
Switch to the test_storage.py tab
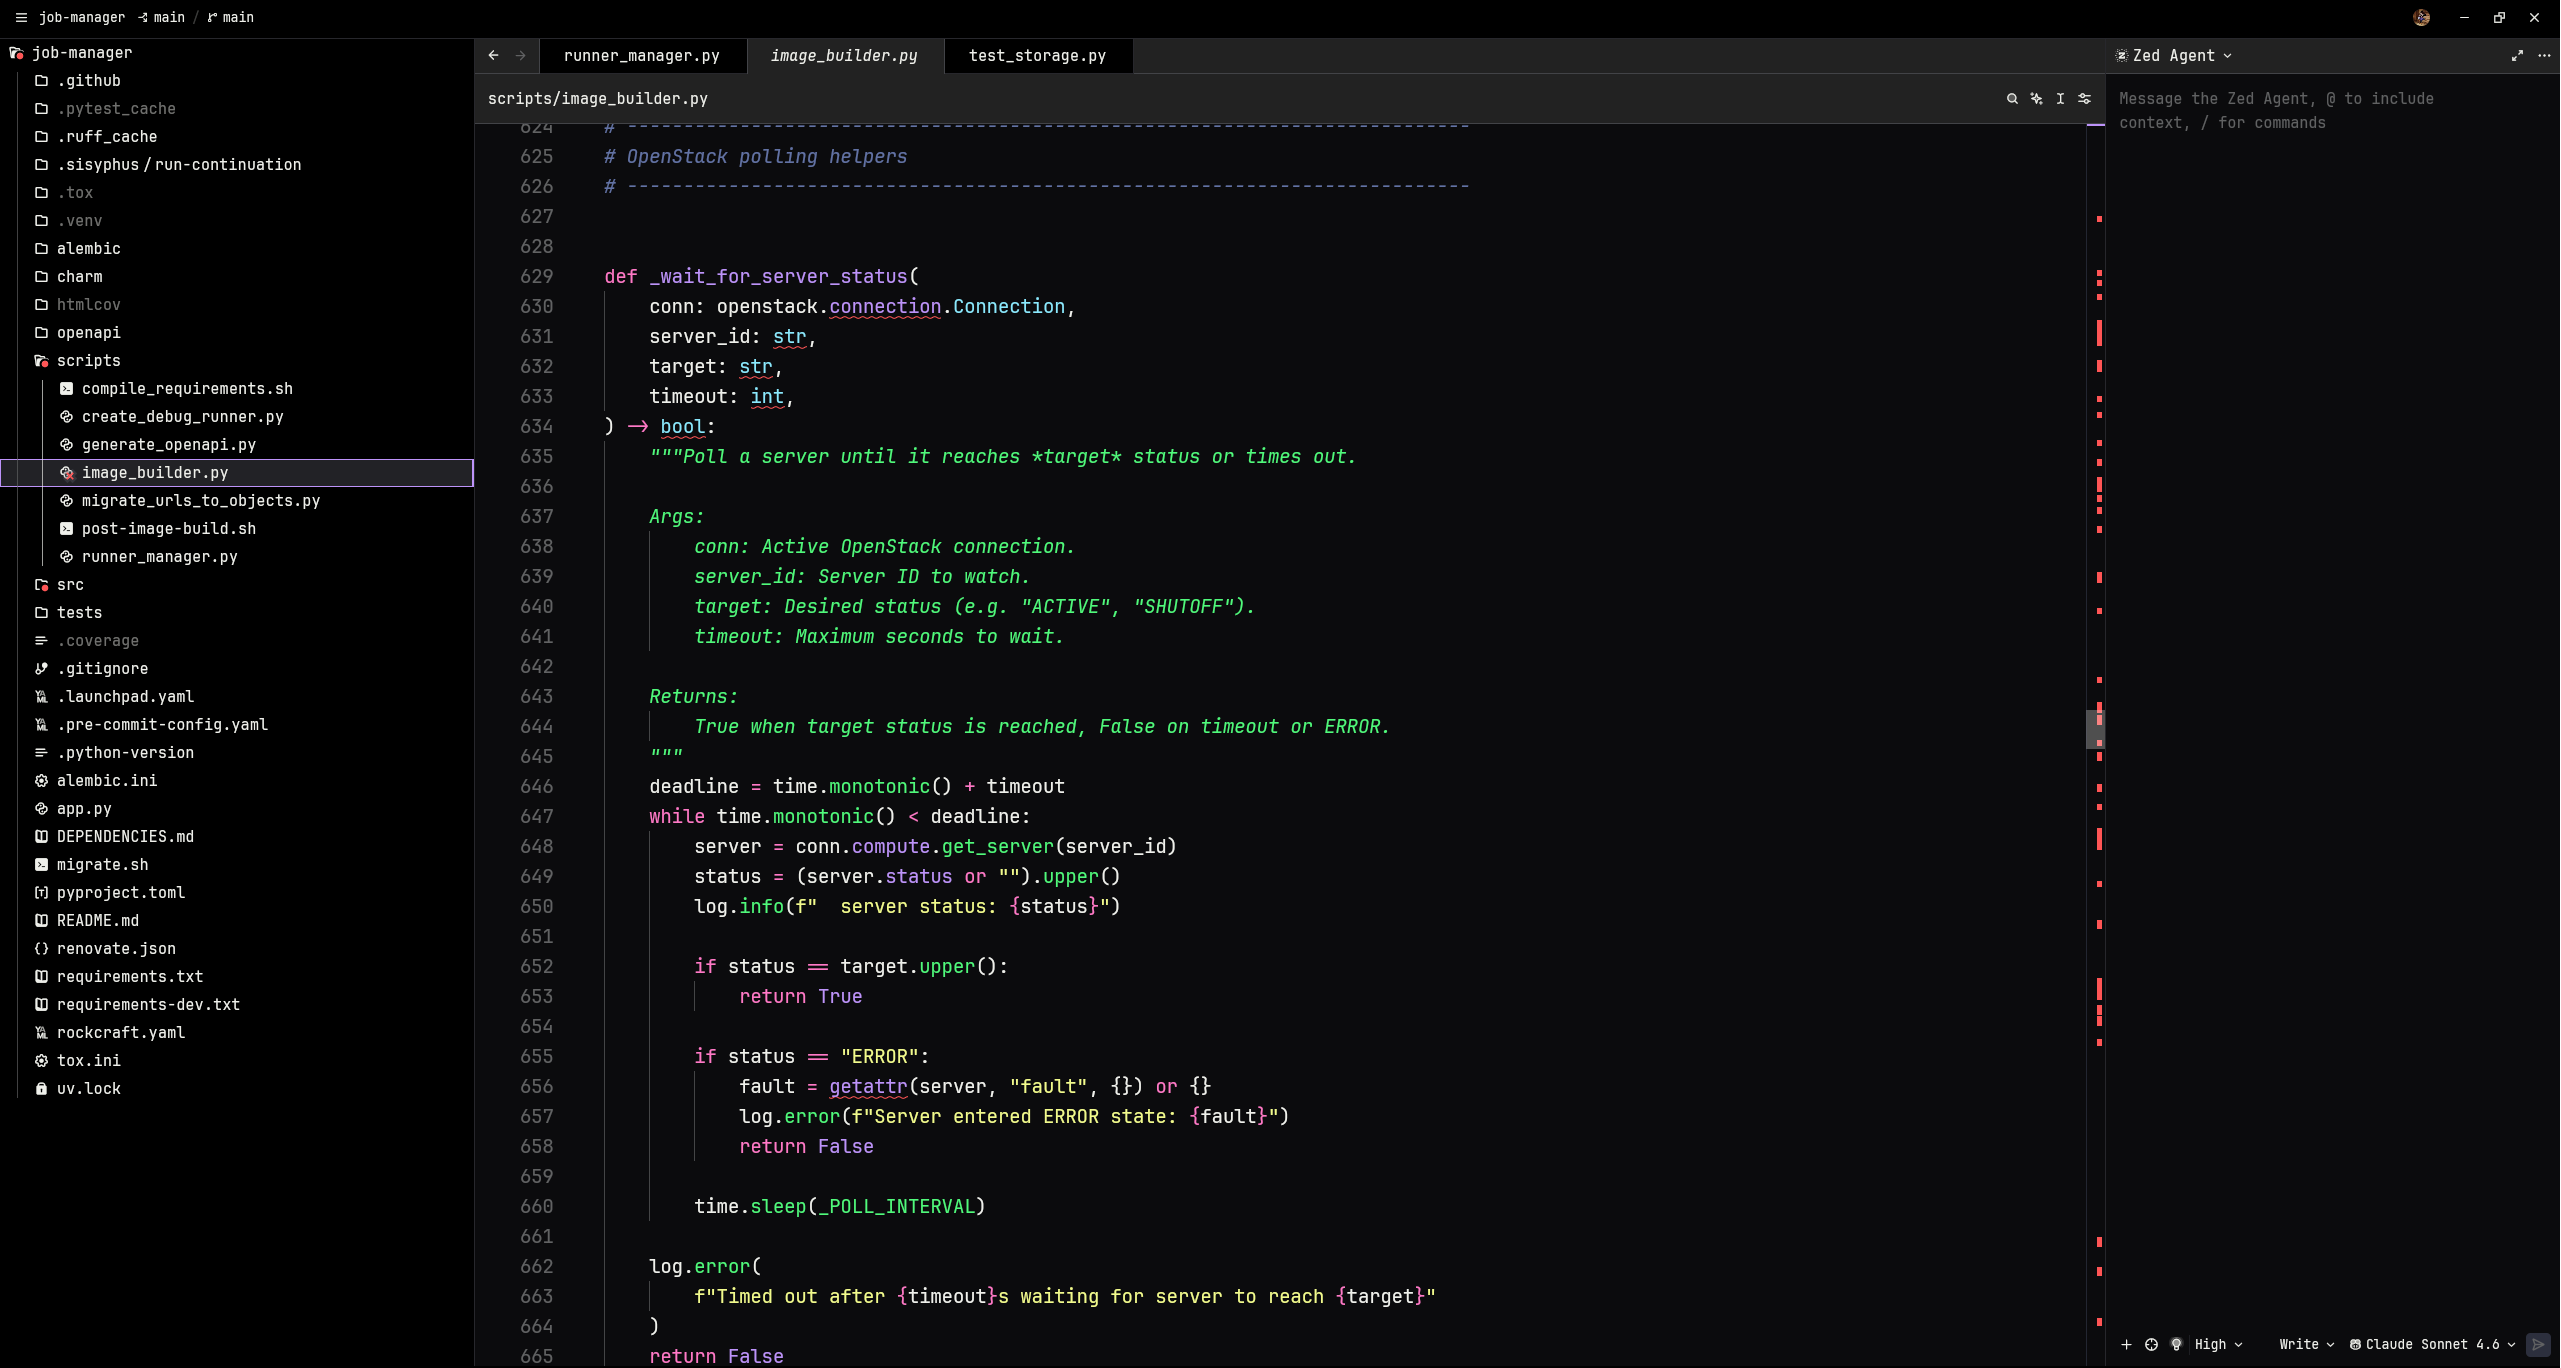(x=1037, y=56)
